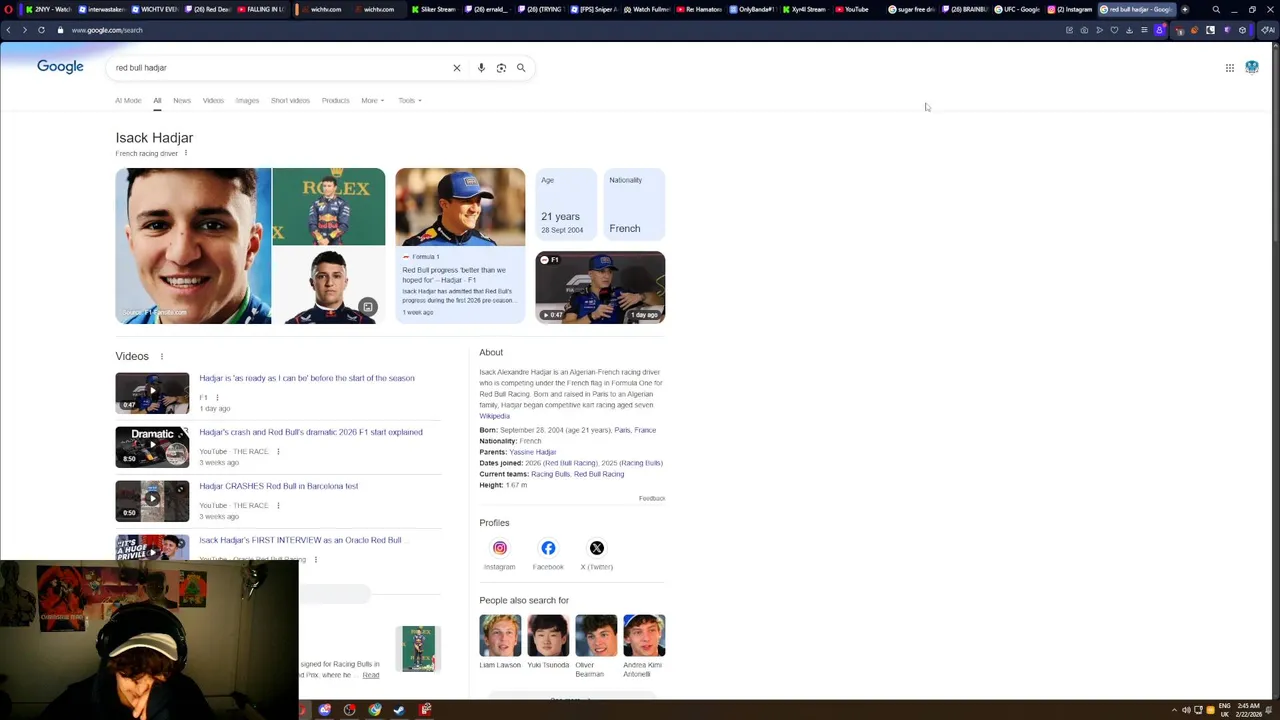This screenshot has height=720, width=1280.
Task: Clear the search box with the X
Action: click(x=457, y=68)
